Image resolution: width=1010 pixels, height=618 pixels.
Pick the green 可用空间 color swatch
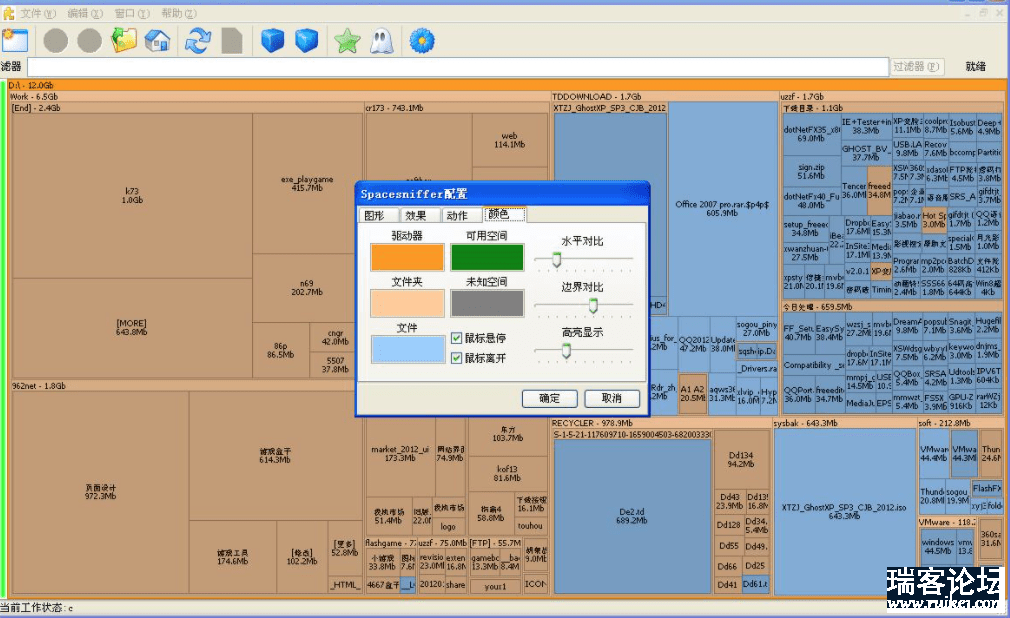click(487, 257)
